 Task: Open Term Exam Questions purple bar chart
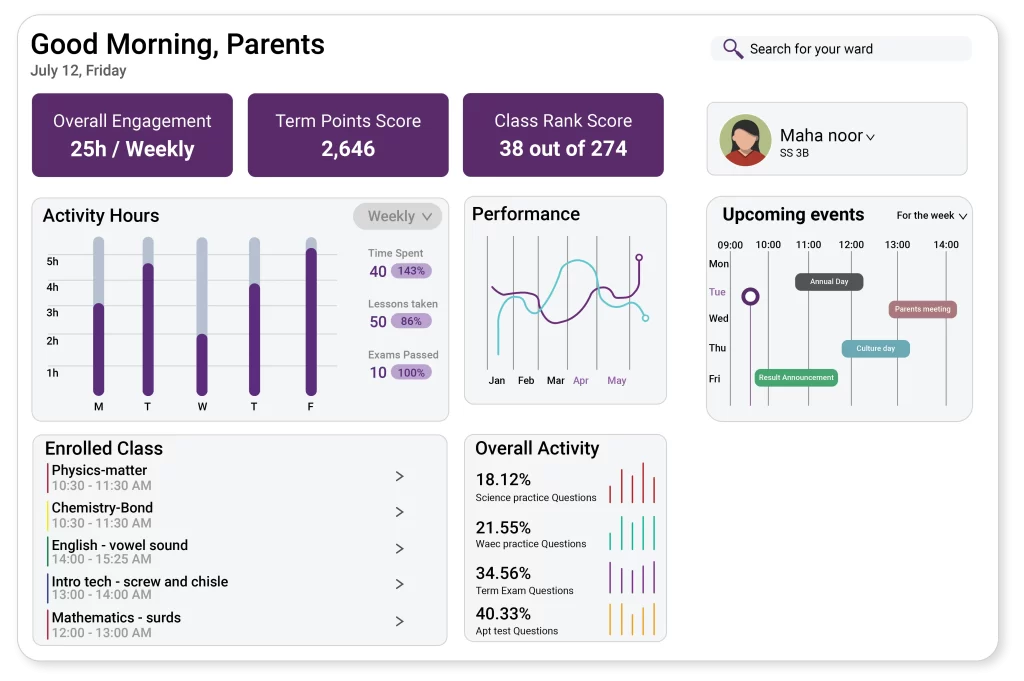point(632,578)
